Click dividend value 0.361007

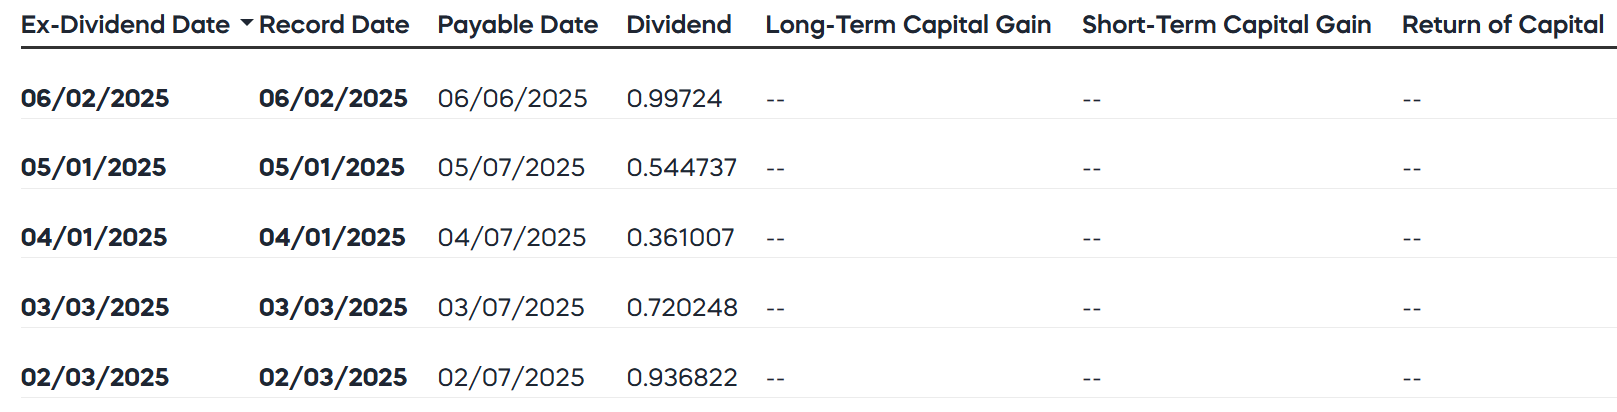(x=680, y=238)
